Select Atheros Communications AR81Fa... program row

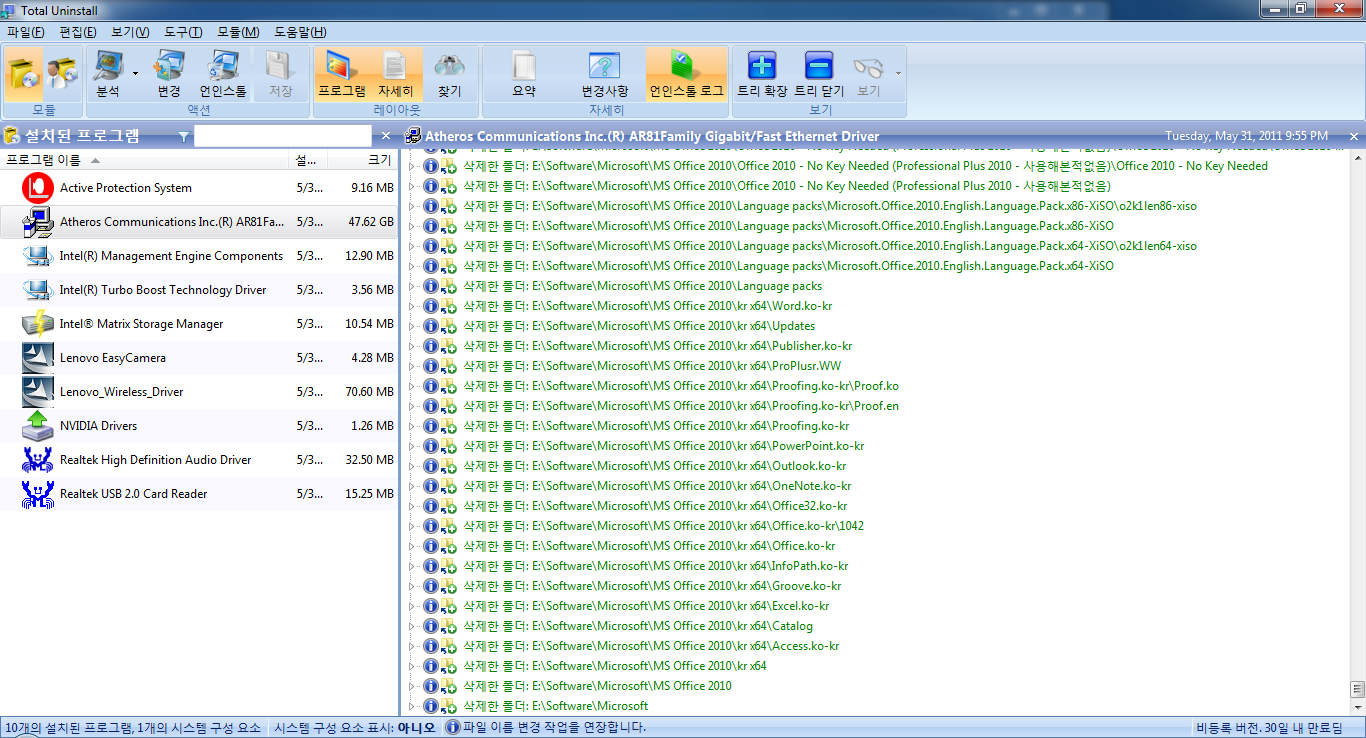[x=199, y=222]
